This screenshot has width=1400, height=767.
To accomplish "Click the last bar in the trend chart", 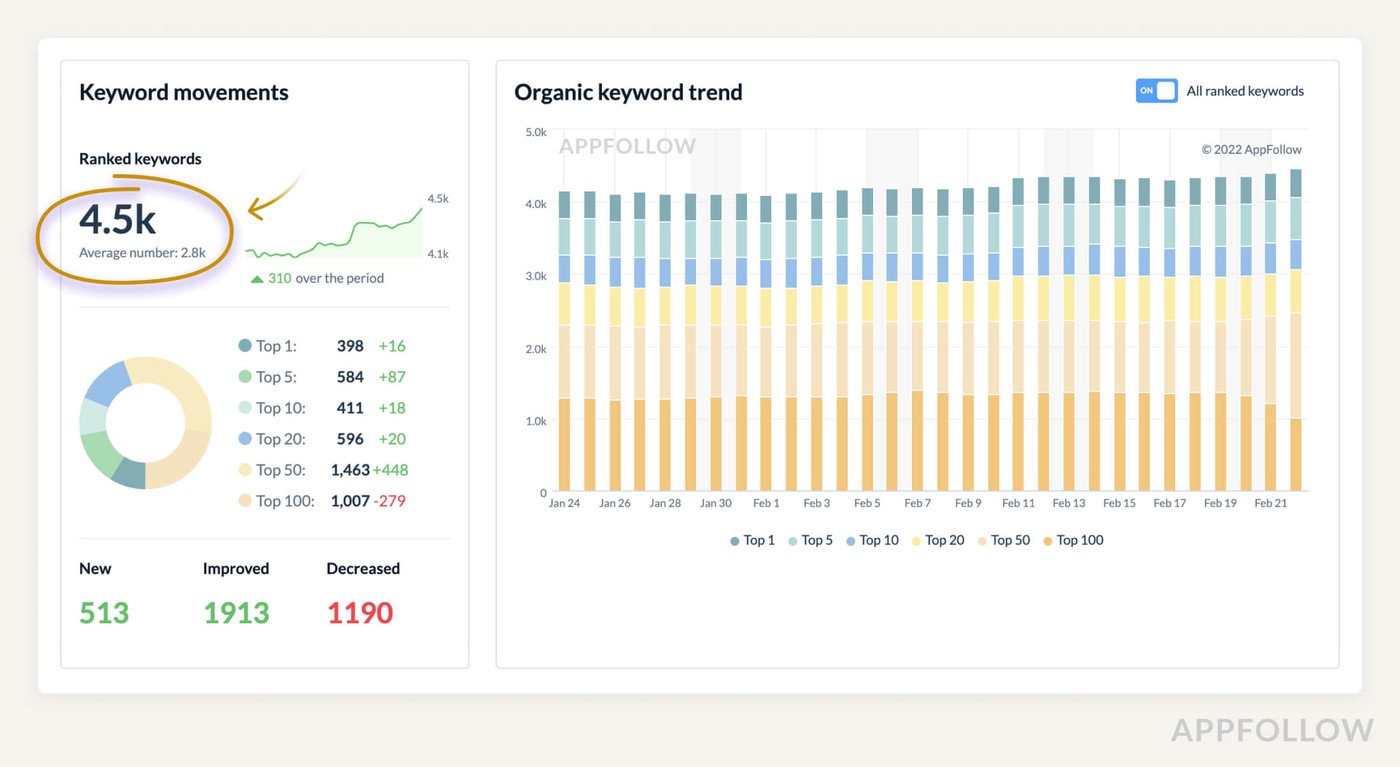I will click(x=1296, y=330).
